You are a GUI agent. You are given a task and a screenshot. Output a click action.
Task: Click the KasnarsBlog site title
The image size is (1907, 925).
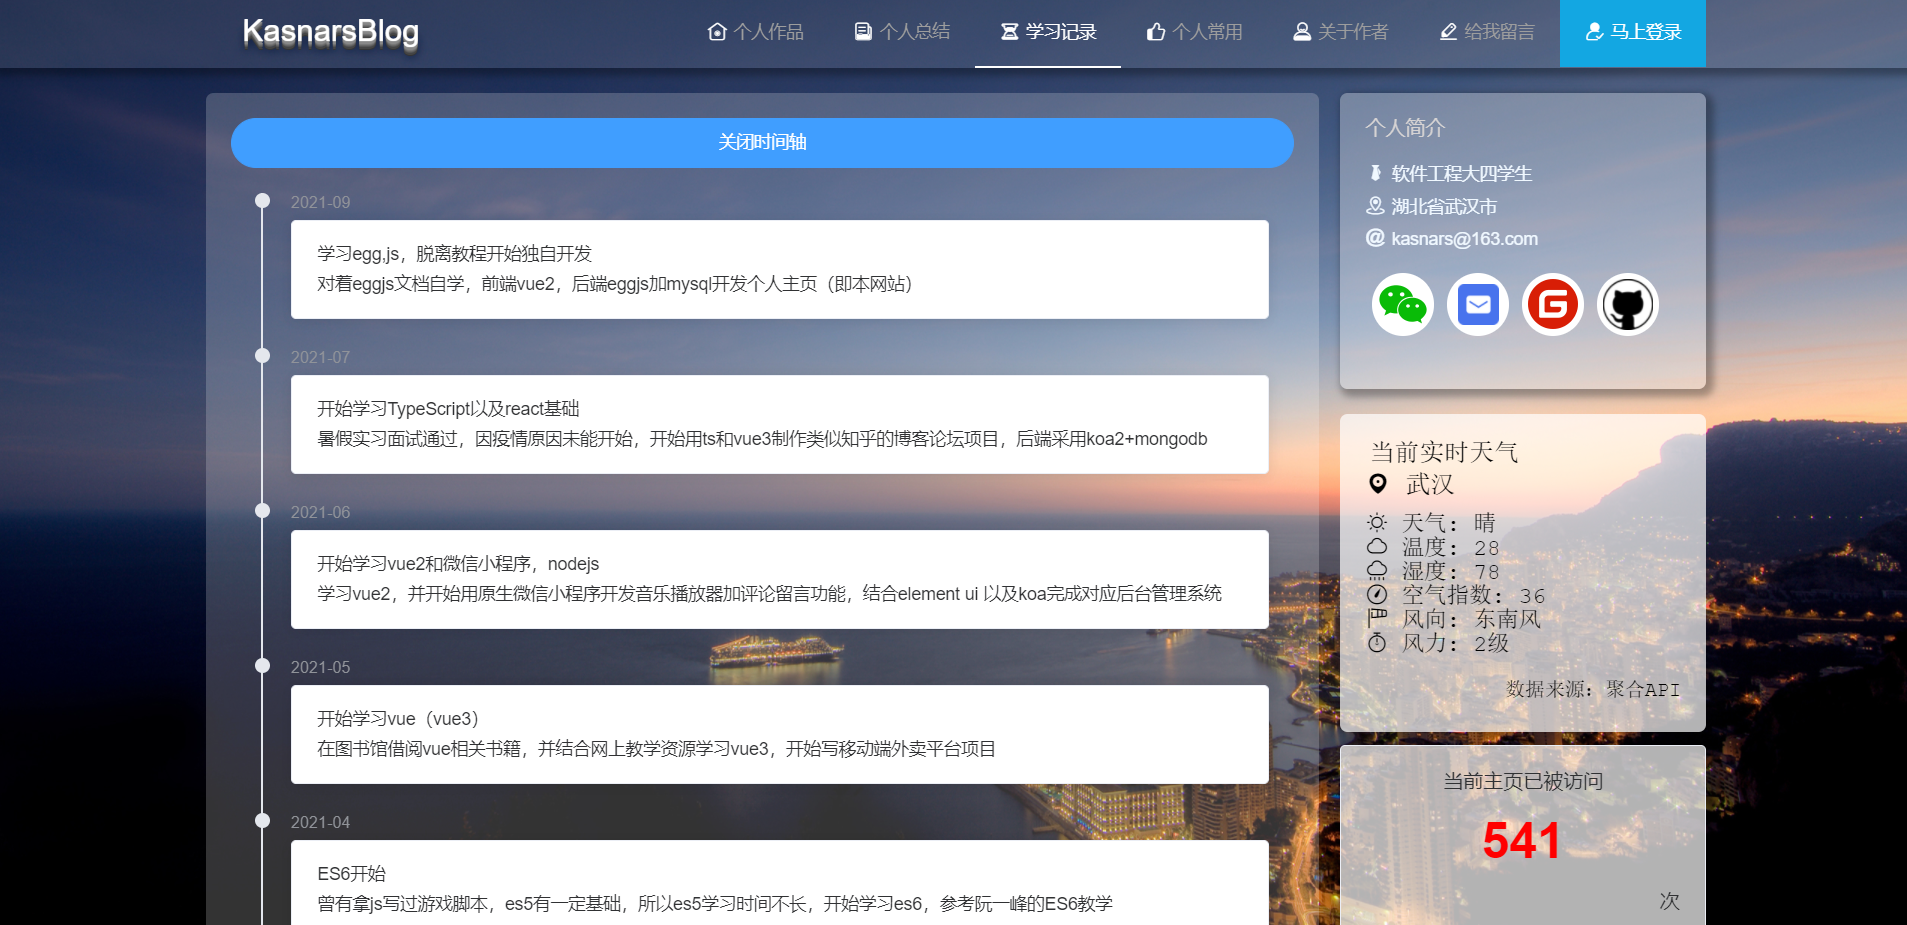[x=330, y=32]
